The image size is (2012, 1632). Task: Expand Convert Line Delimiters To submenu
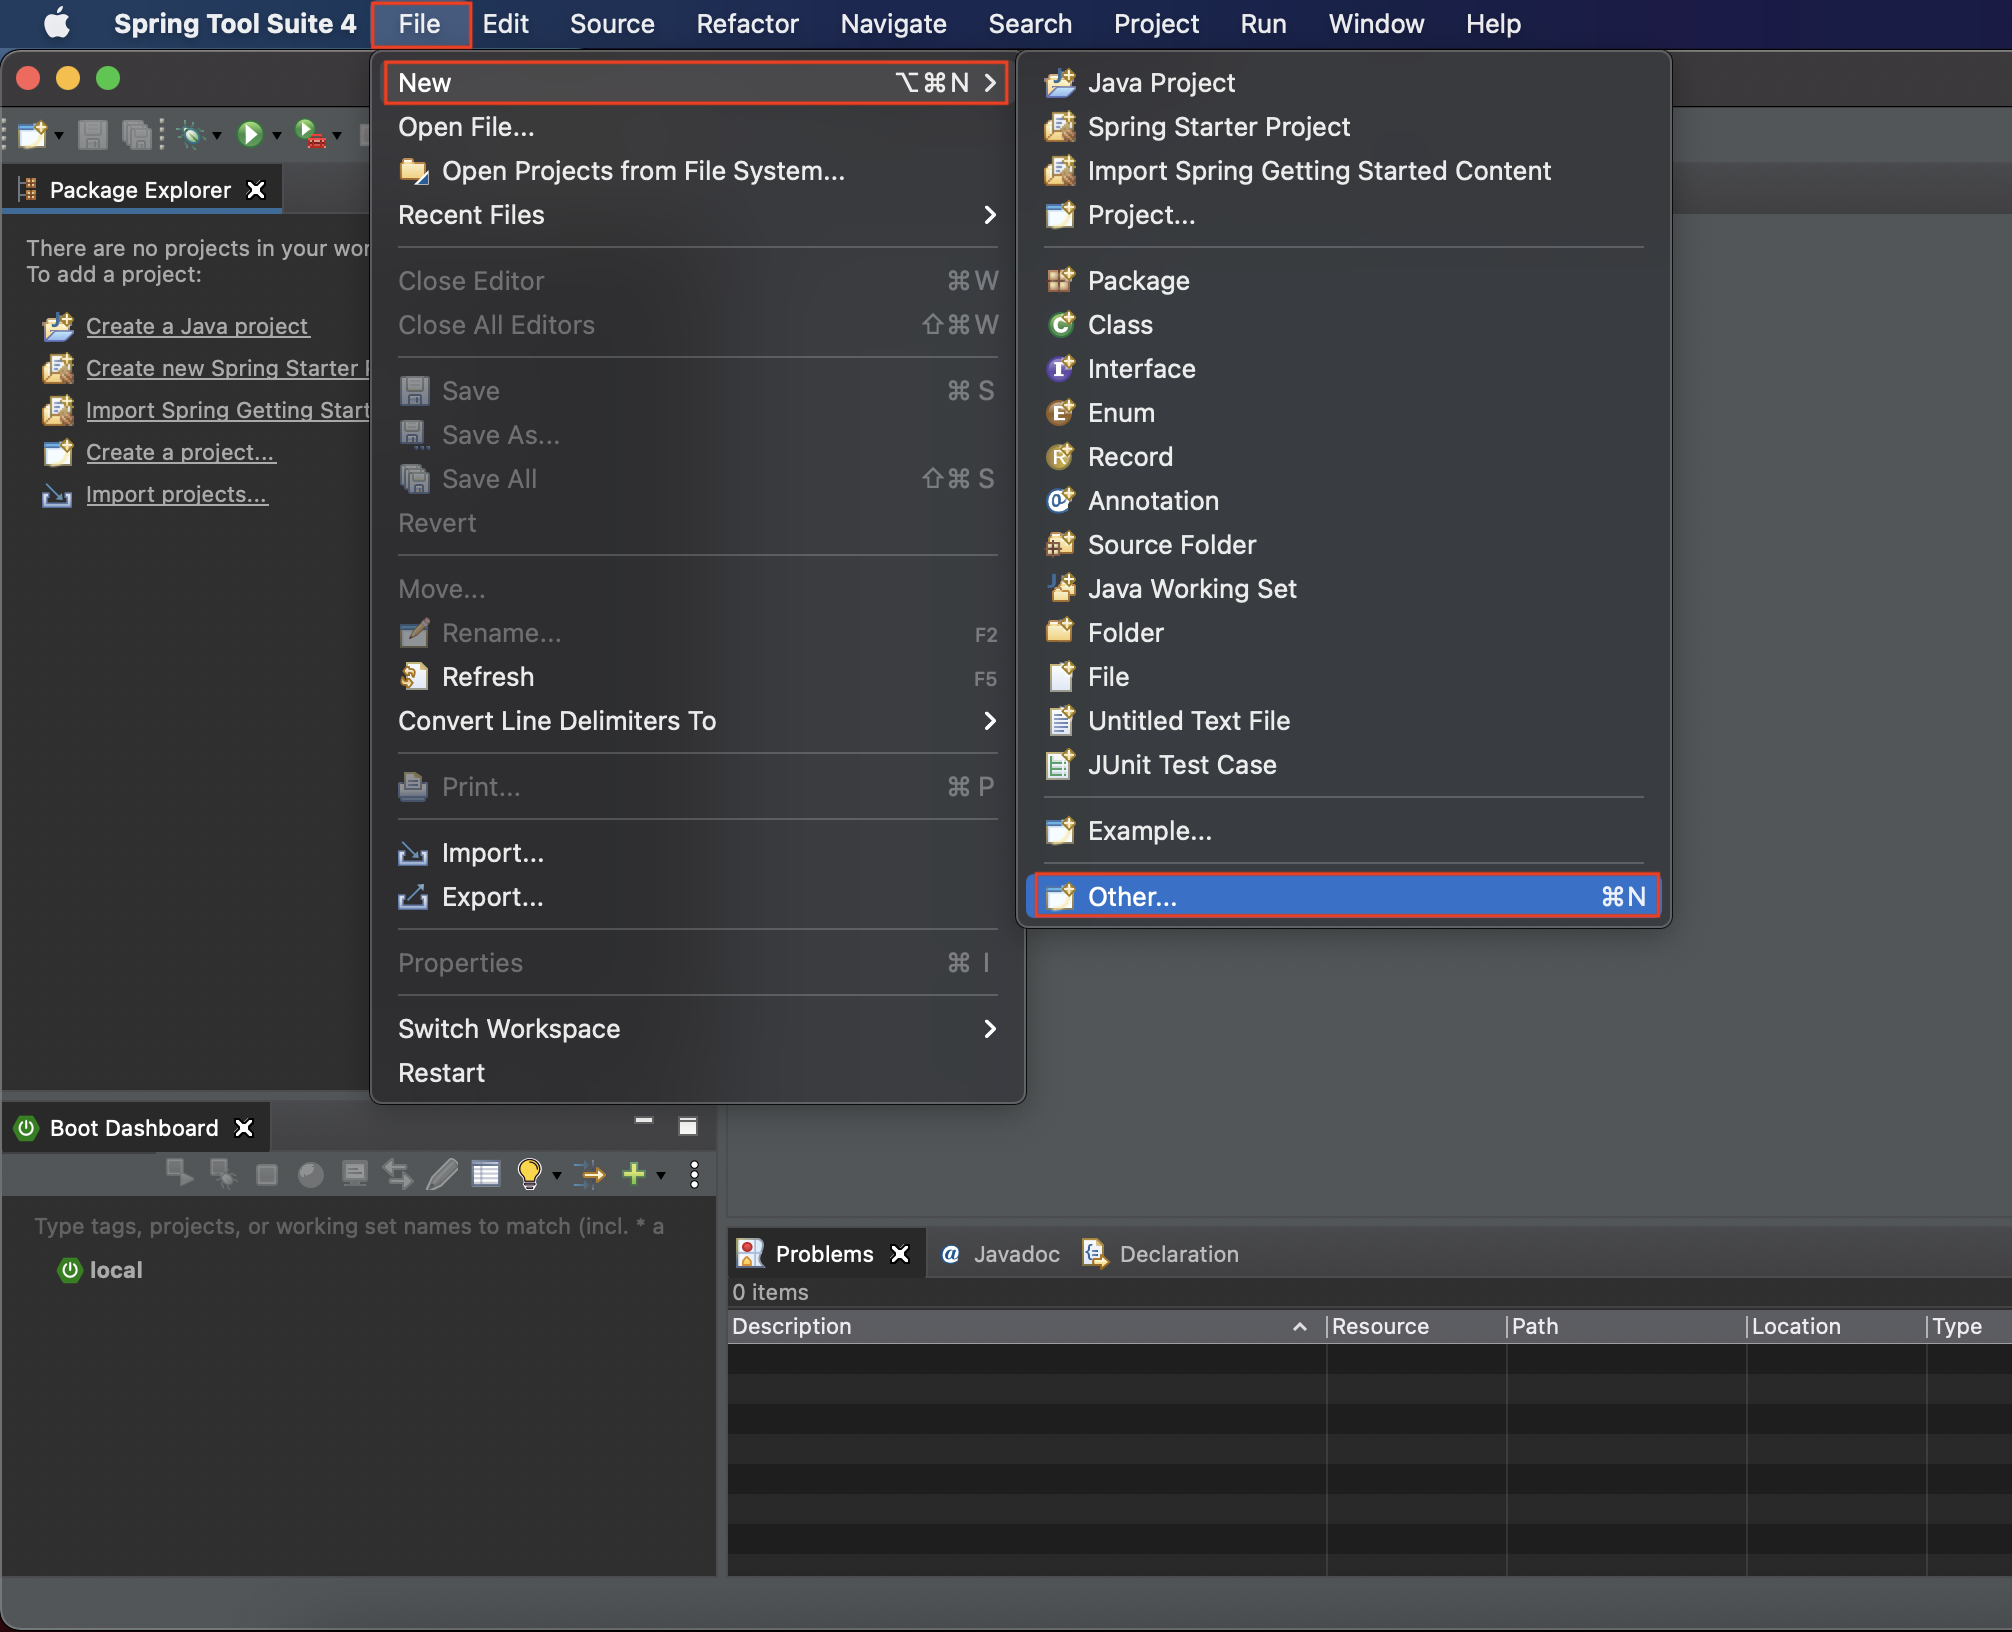(697, 721)
